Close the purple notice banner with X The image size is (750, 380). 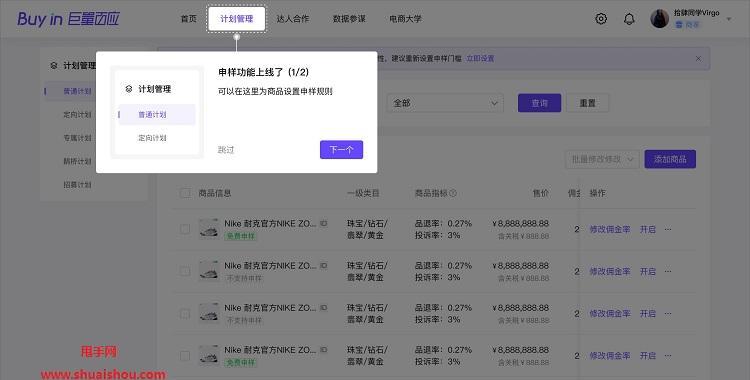click(698, 58)
